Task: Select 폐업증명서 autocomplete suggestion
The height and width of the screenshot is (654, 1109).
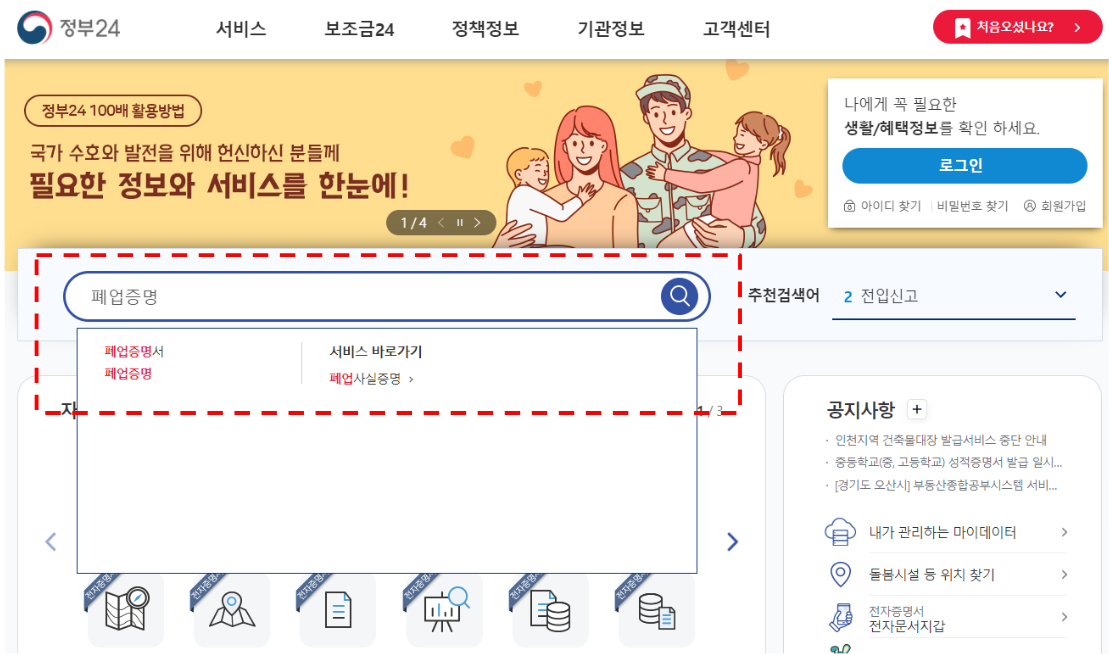Action: click(x=134, y=351)
